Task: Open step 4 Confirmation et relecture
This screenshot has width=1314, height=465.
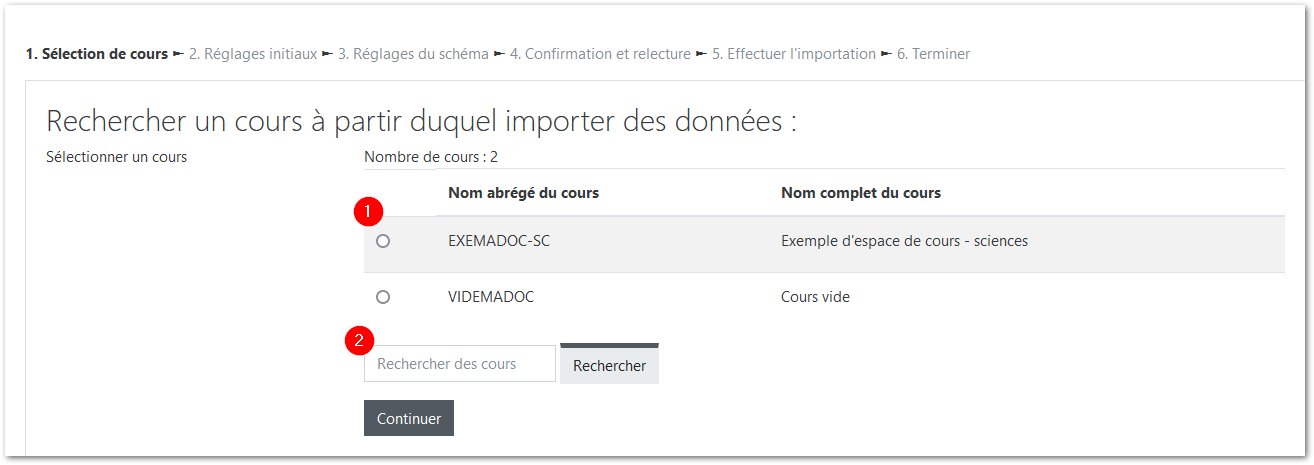Action: pyautogui.click(x=600, y=54)
